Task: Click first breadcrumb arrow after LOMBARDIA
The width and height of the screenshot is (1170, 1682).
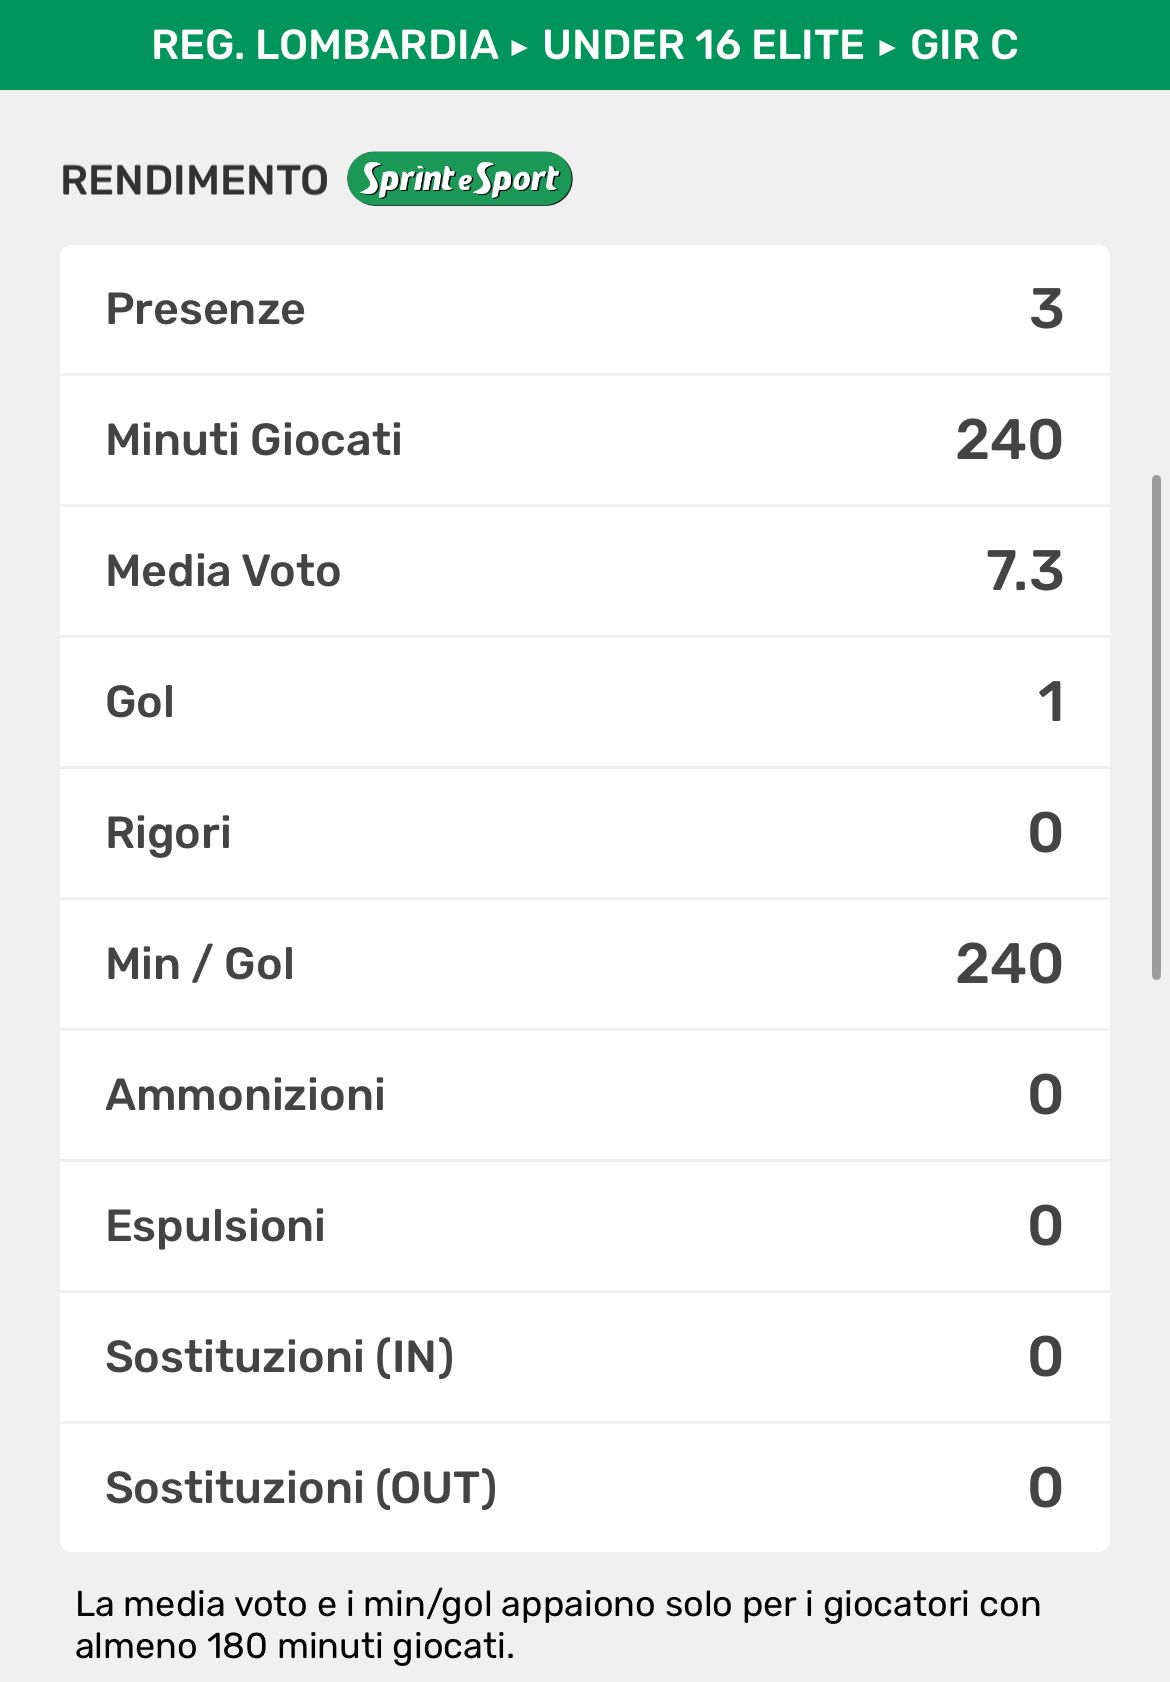Action: tap(519, 47)
